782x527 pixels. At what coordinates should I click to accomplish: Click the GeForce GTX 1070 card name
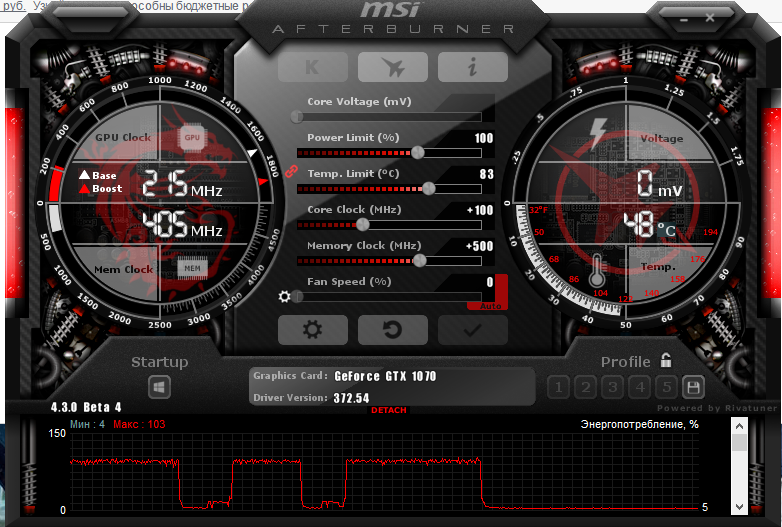pyautogui.click(x=385, y=376)
